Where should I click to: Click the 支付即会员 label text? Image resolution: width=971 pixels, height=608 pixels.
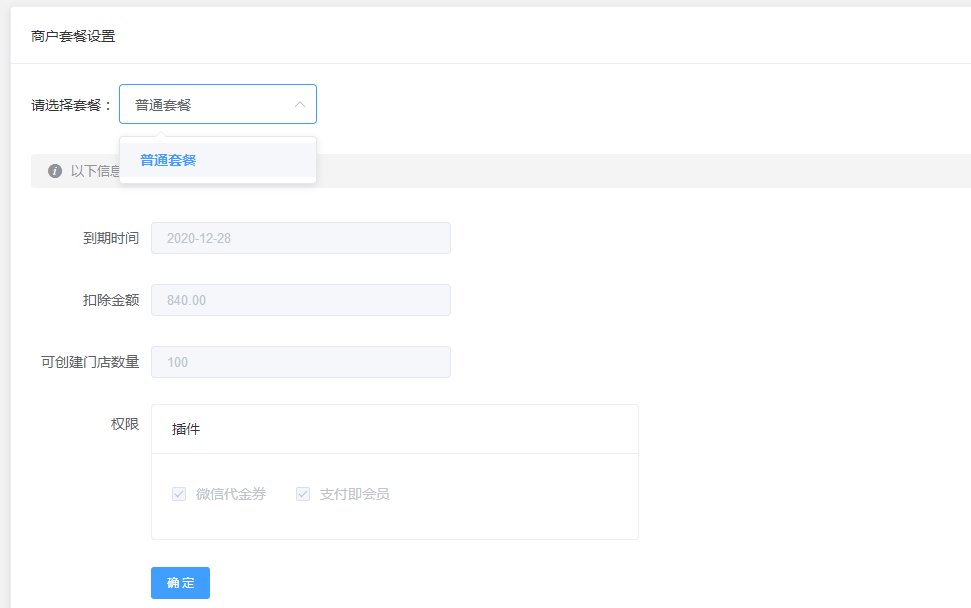click(355, 494)
